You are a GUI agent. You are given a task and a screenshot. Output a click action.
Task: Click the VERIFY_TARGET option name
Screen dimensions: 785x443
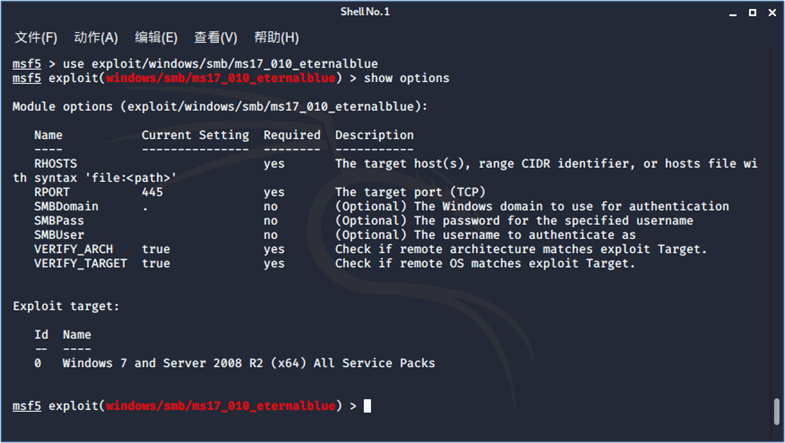(x=80, y=264)
